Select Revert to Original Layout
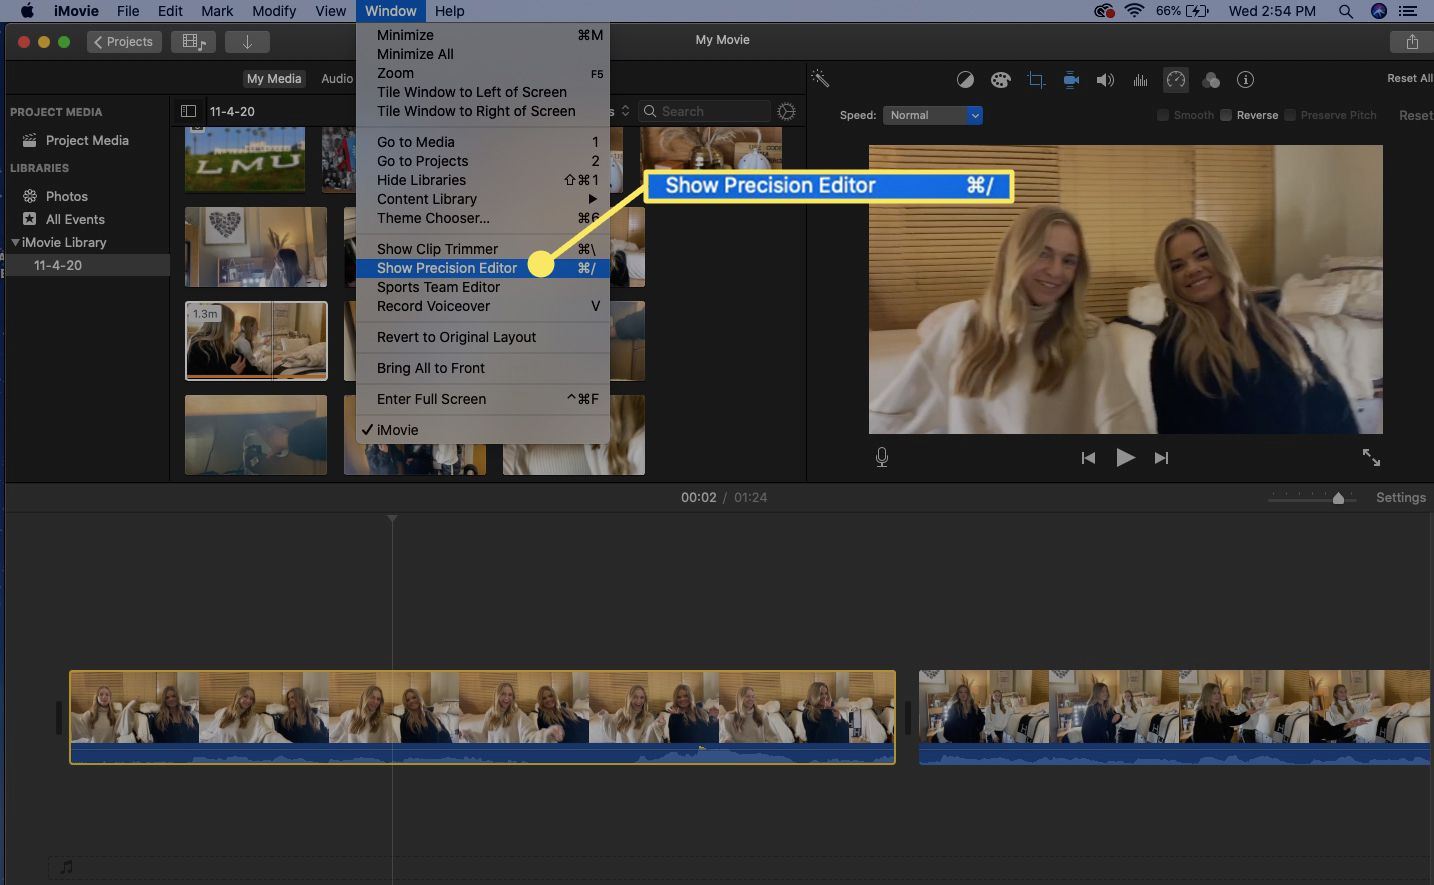 (x=483, y=337)
